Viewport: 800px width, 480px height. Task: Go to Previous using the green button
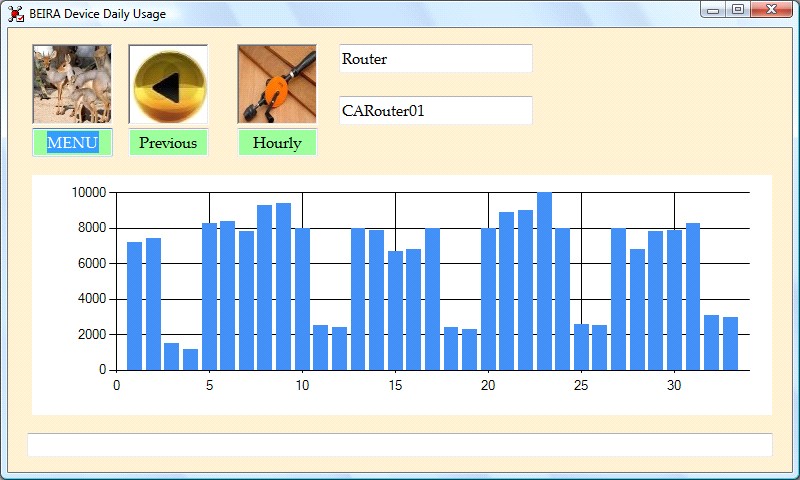pyautogui.click(x=168, y=143)
